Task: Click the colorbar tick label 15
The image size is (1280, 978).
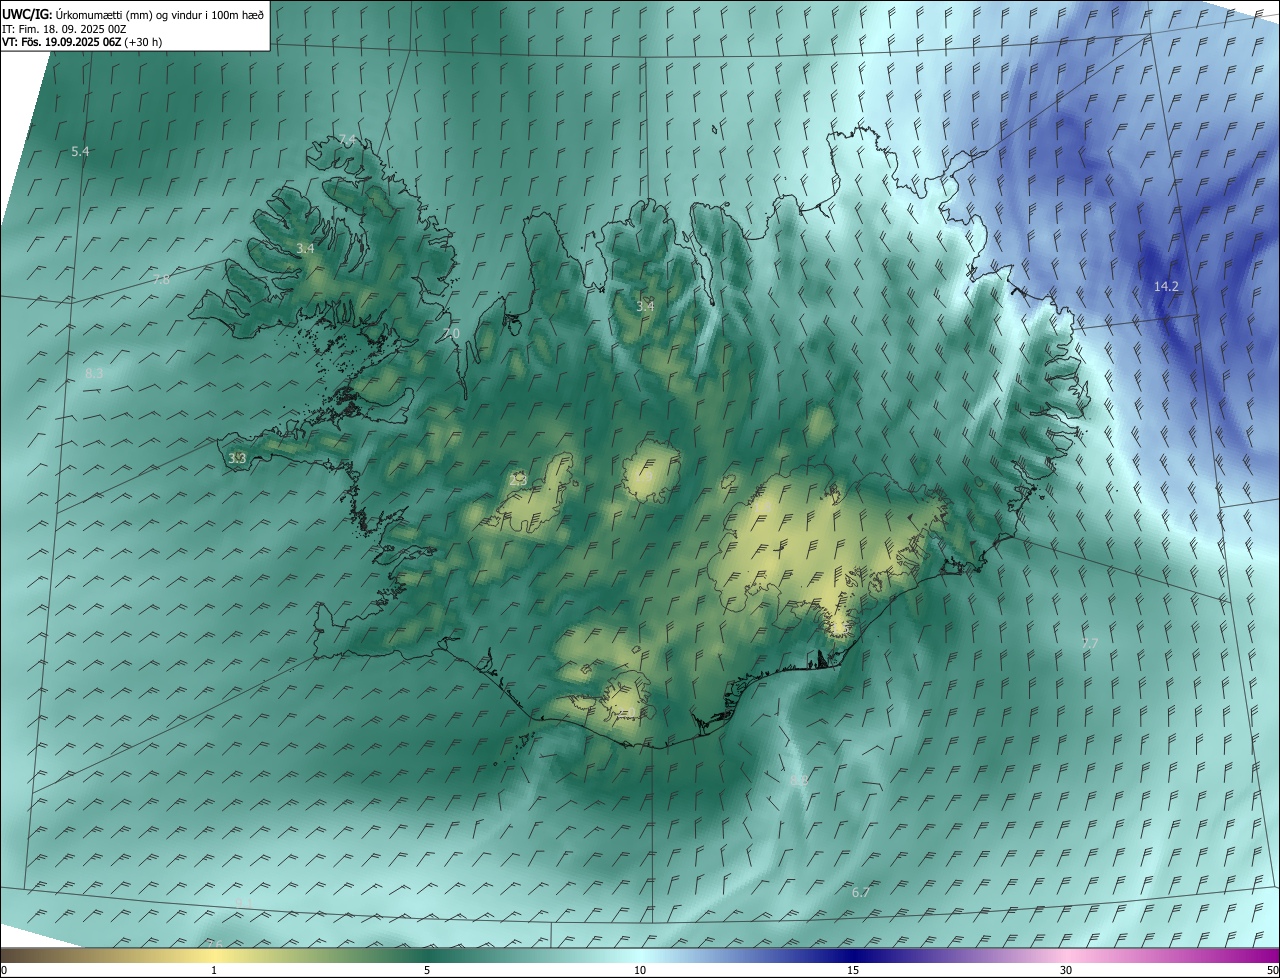Action: pos(853,970)
